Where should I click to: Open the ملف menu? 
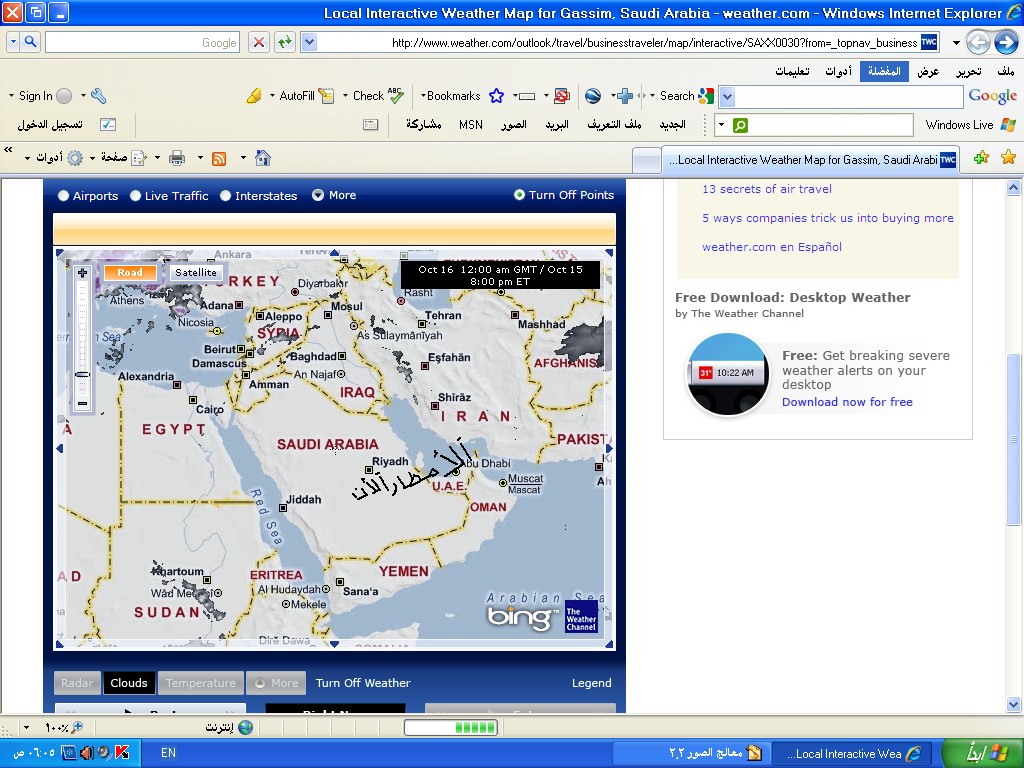coord(1006,71)
